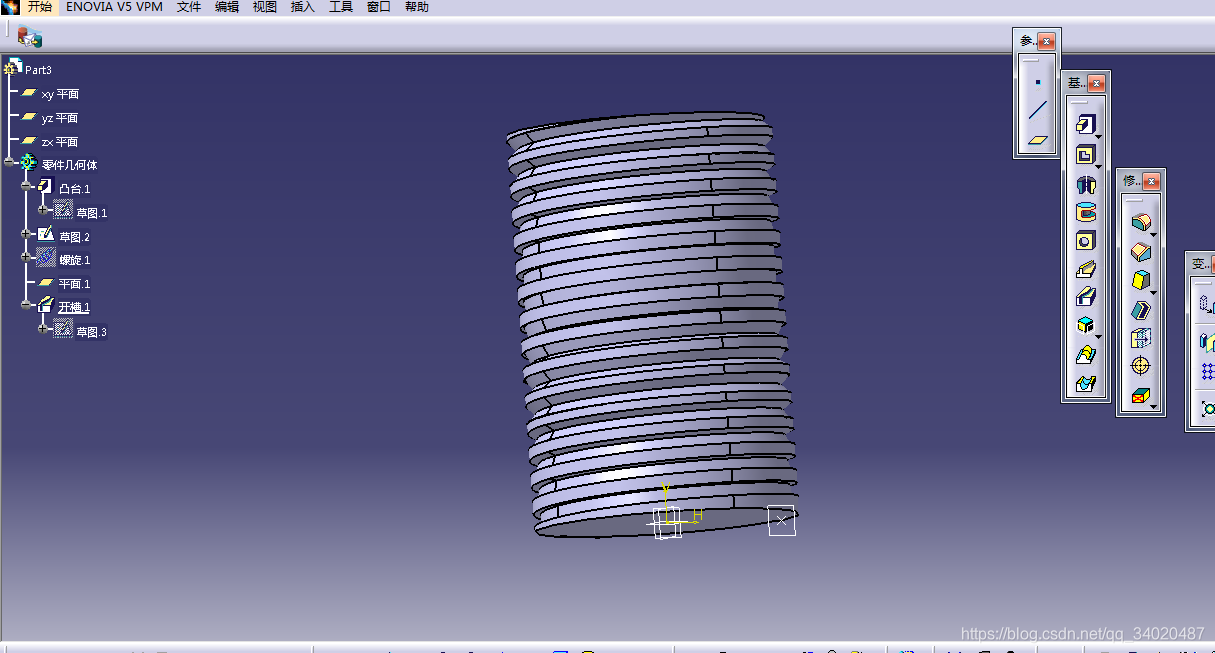Activate the Thread/Tap tool icon
This screenshot has width=1215, height=653.
click(1139, 366)
